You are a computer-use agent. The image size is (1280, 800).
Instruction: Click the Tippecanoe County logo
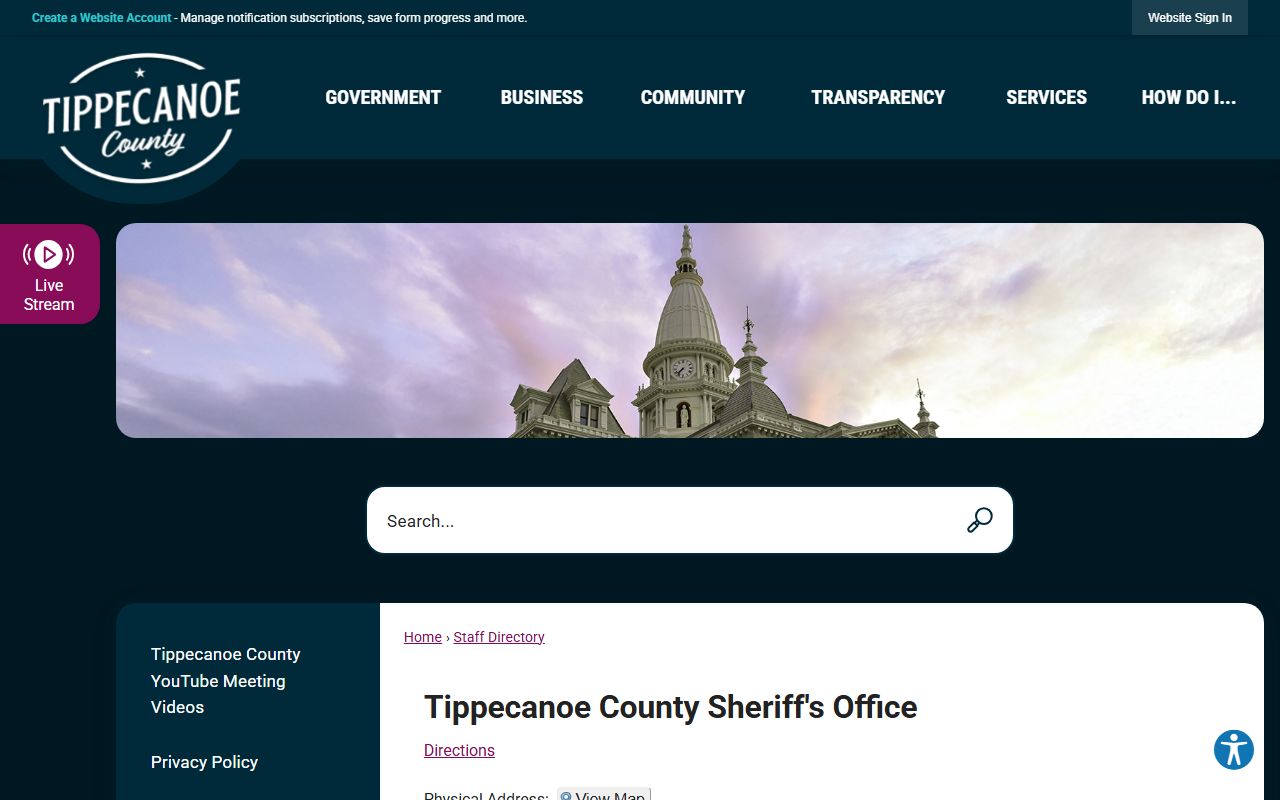141,119
